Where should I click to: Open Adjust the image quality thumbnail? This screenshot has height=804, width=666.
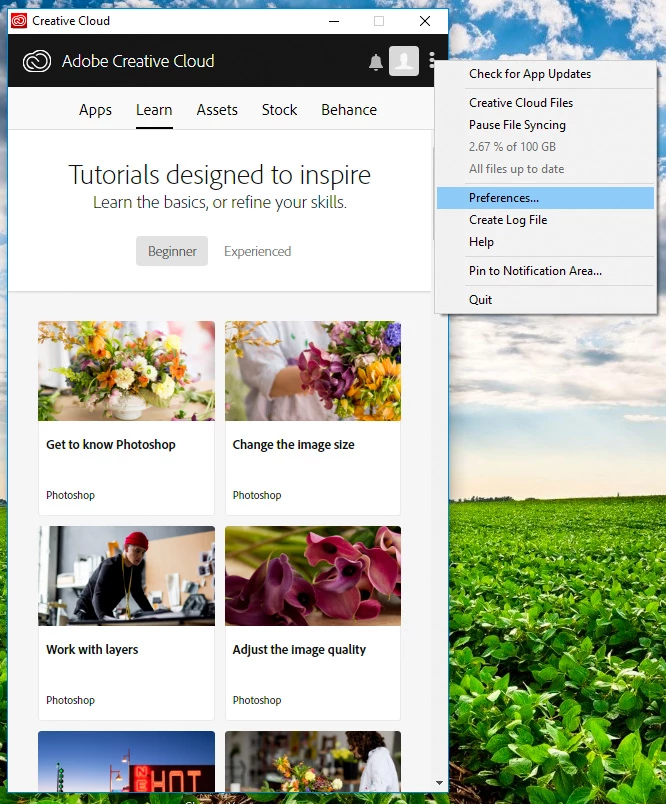tap(313, 576)
